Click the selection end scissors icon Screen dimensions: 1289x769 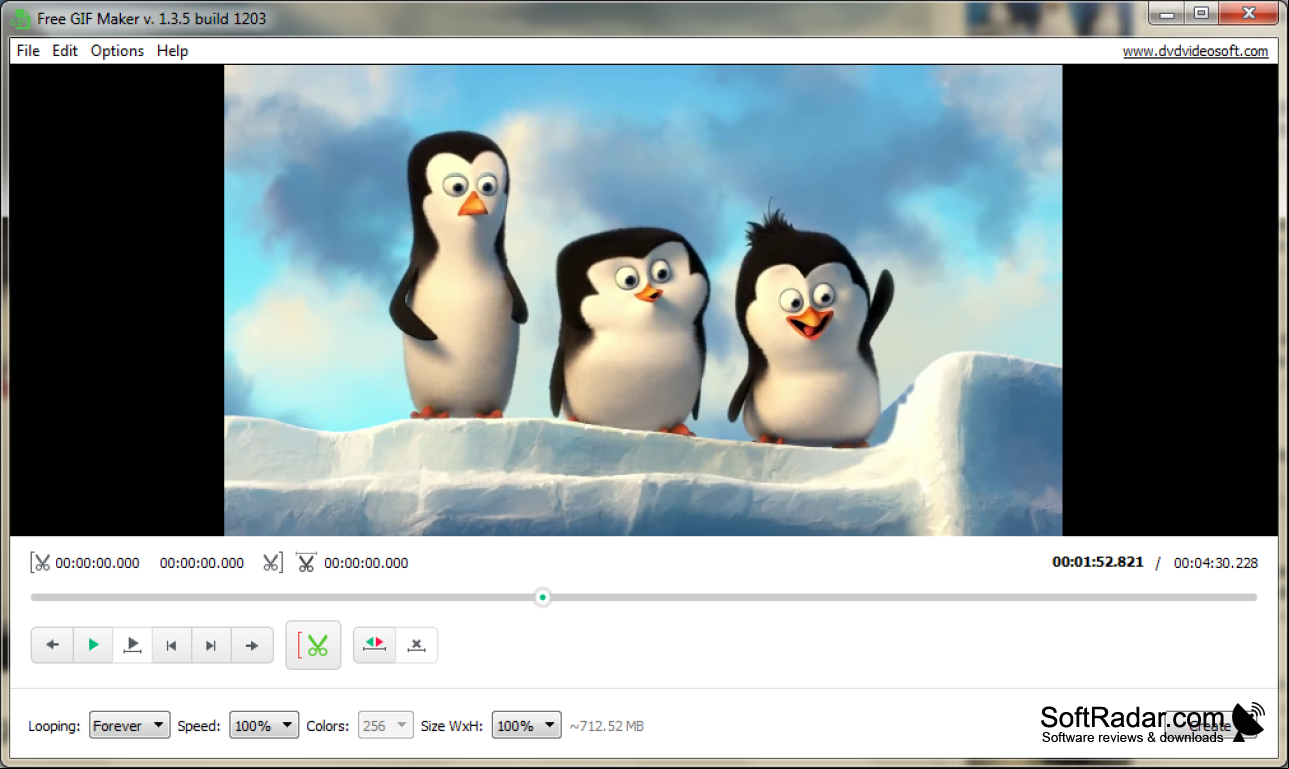pos(272,562)
